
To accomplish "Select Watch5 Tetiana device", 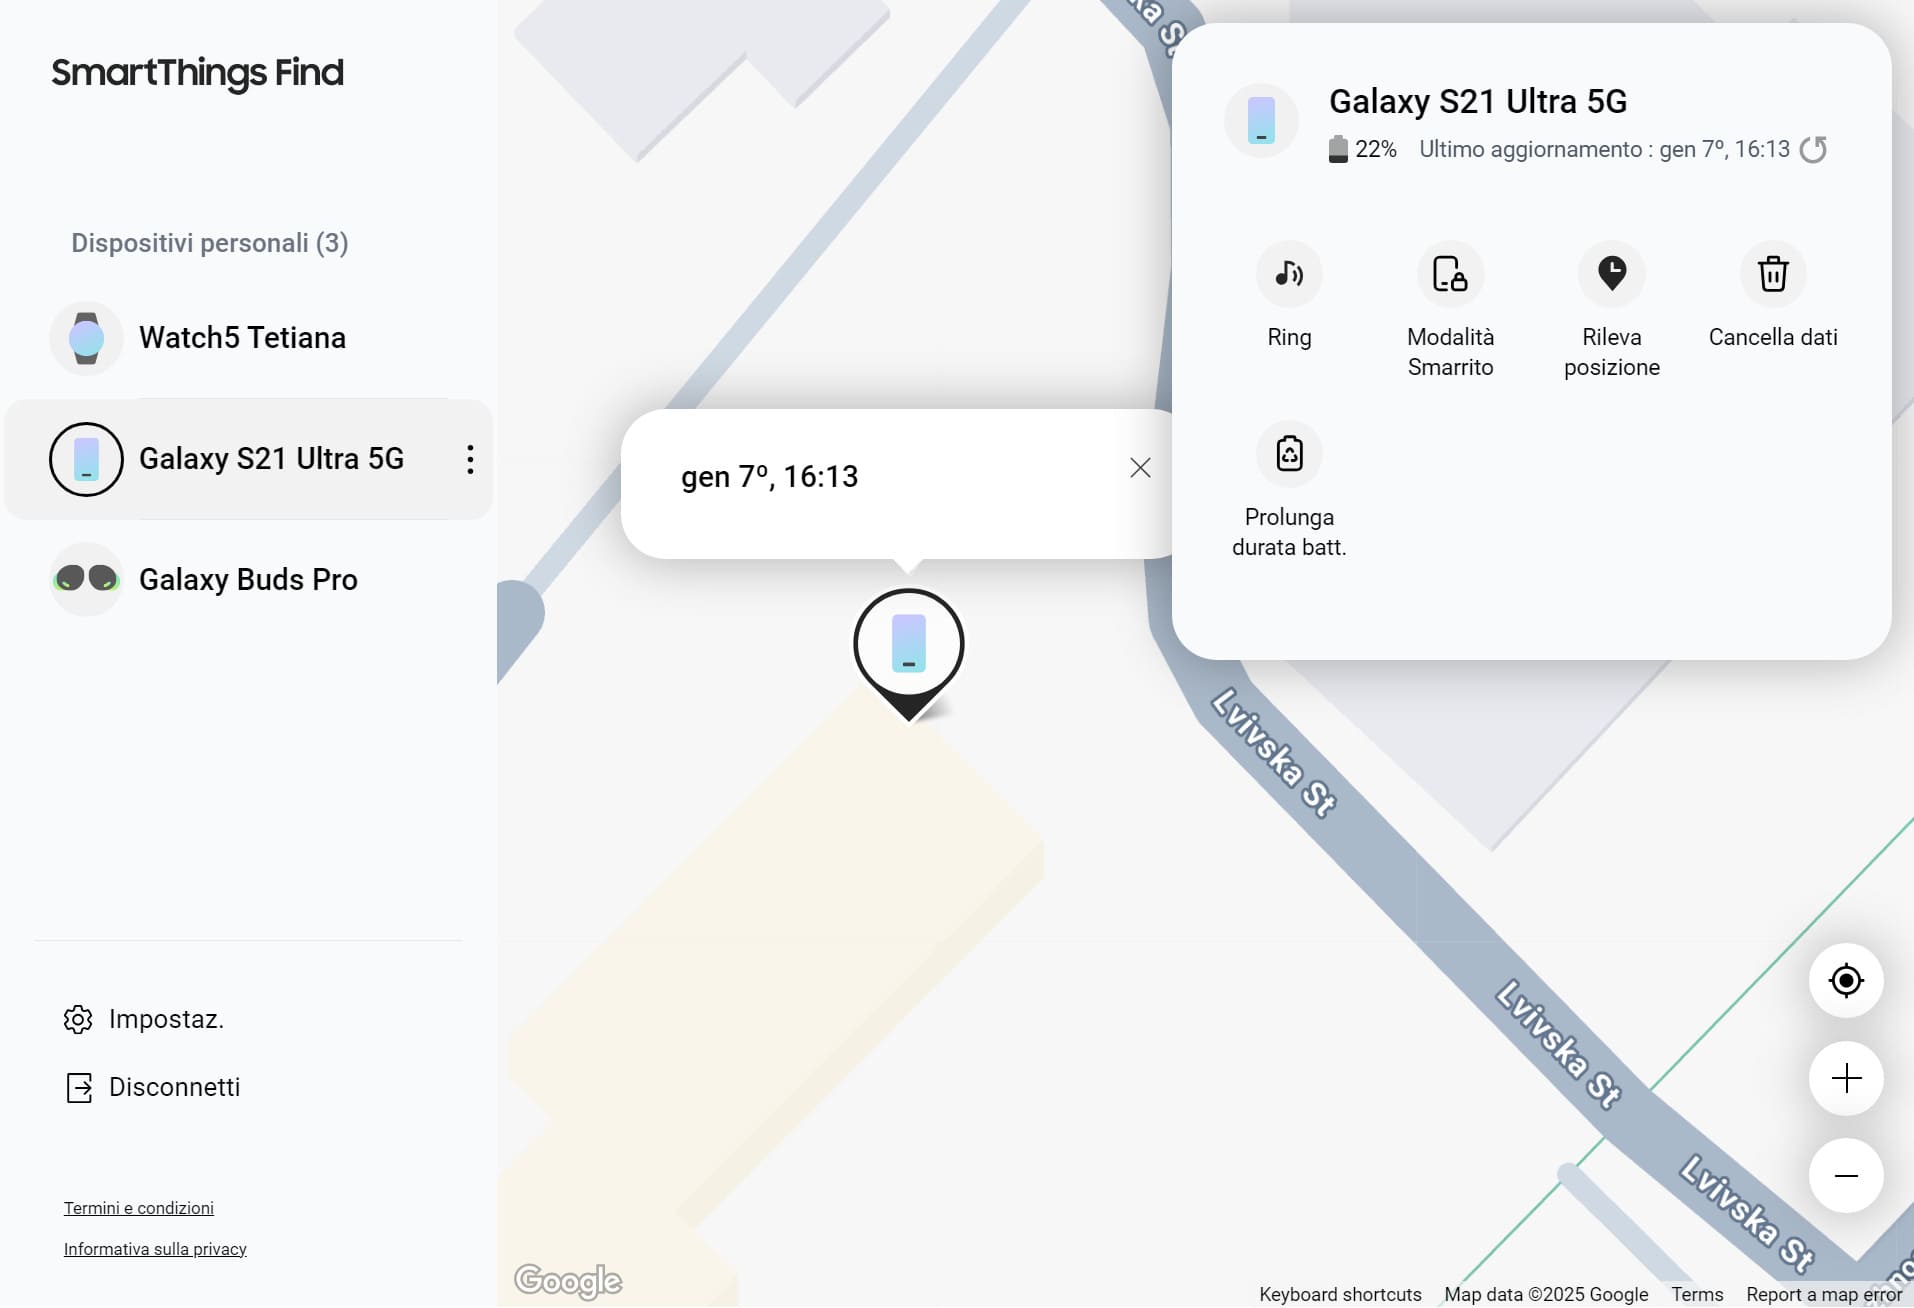I will click(x=248, y=338).
